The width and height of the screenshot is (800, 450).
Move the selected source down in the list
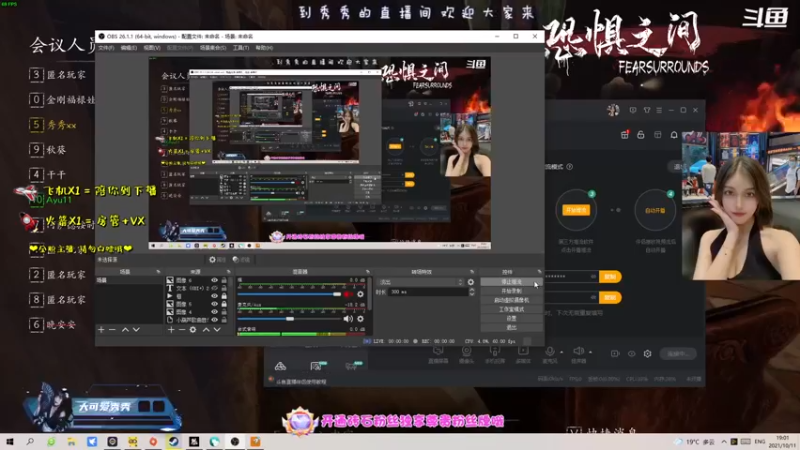click(x=217, y=330)
